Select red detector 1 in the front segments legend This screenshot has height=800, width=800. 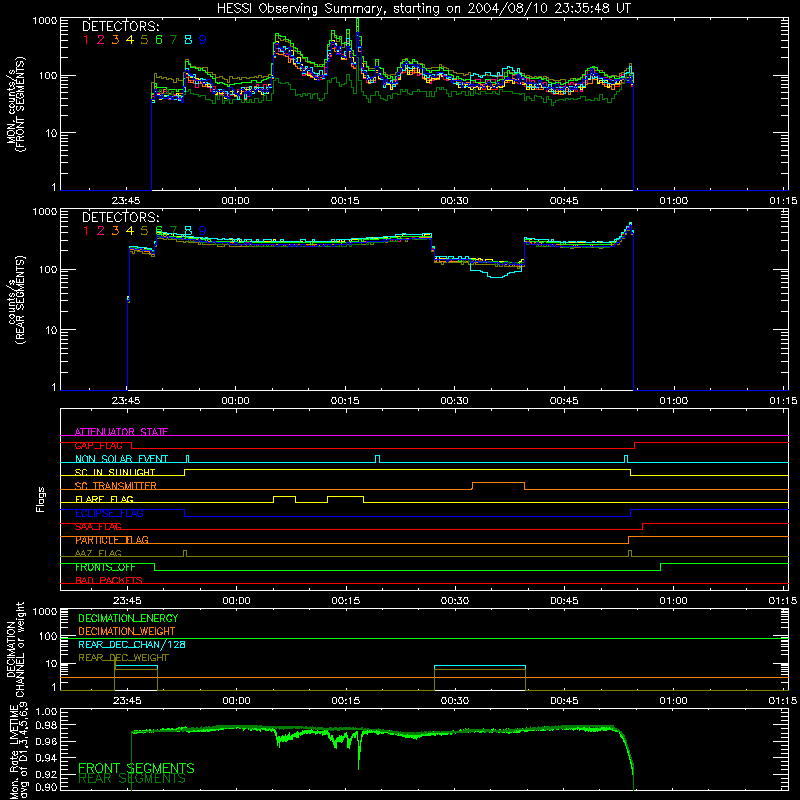point(86,40)
